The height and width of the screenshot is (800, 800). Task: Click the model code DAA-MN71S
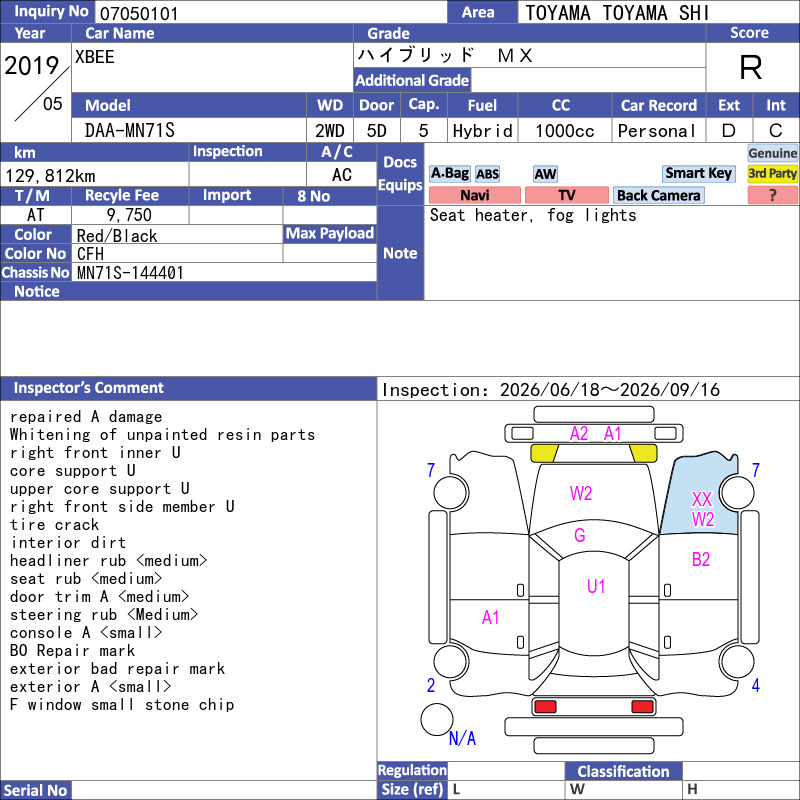point(130,131)
